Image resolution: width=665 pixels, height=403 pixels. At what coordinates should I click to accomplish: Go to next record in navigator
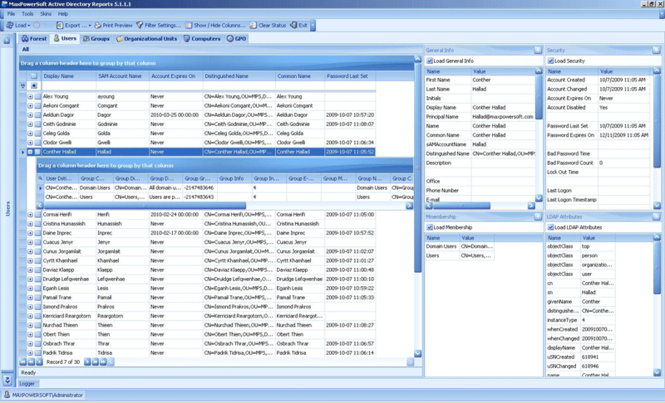87,362
